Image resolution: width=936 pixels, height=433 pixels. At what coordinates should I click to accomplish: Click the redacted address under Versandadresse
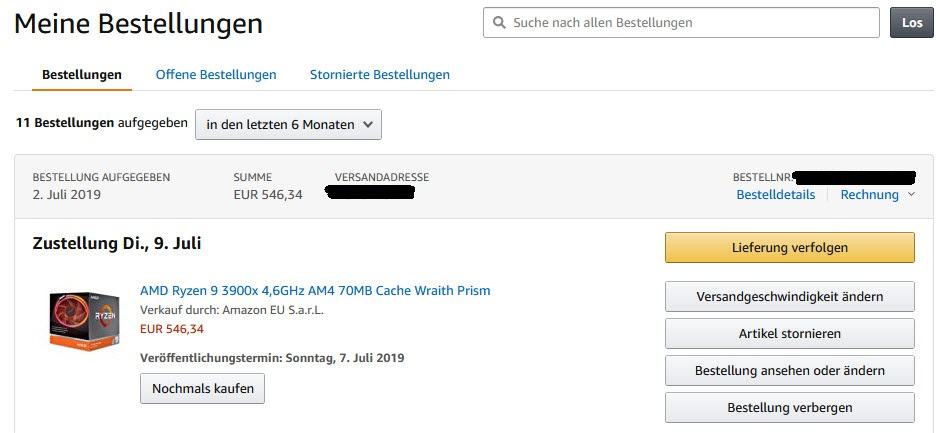[x=370, y=192]
